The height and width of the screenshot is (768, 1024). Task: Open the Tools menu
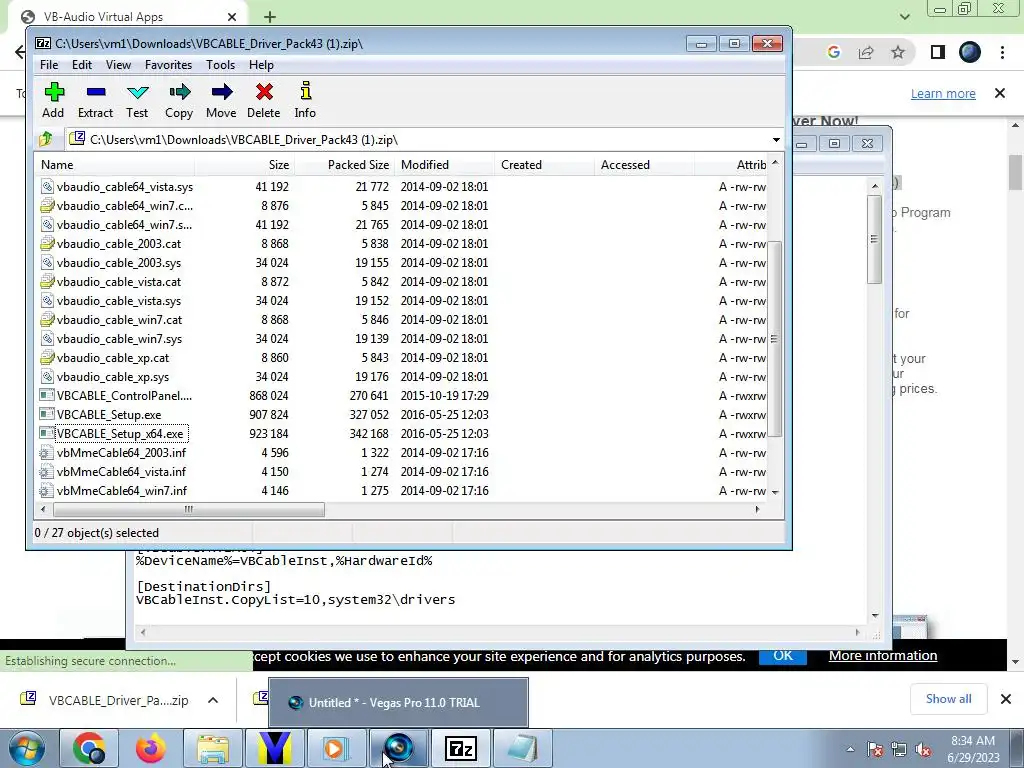pos(220,65)
